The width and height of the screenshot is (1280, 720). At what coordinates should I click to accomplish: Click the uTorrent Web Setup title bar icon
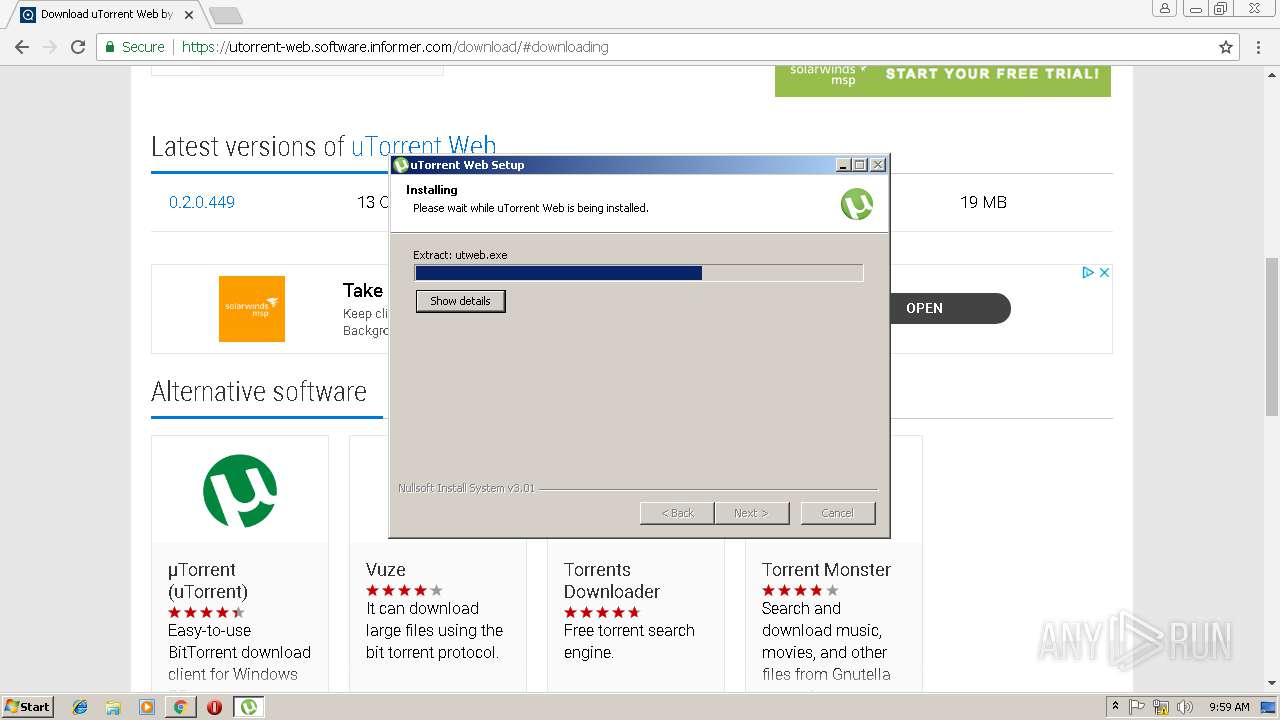pos(401,165)
